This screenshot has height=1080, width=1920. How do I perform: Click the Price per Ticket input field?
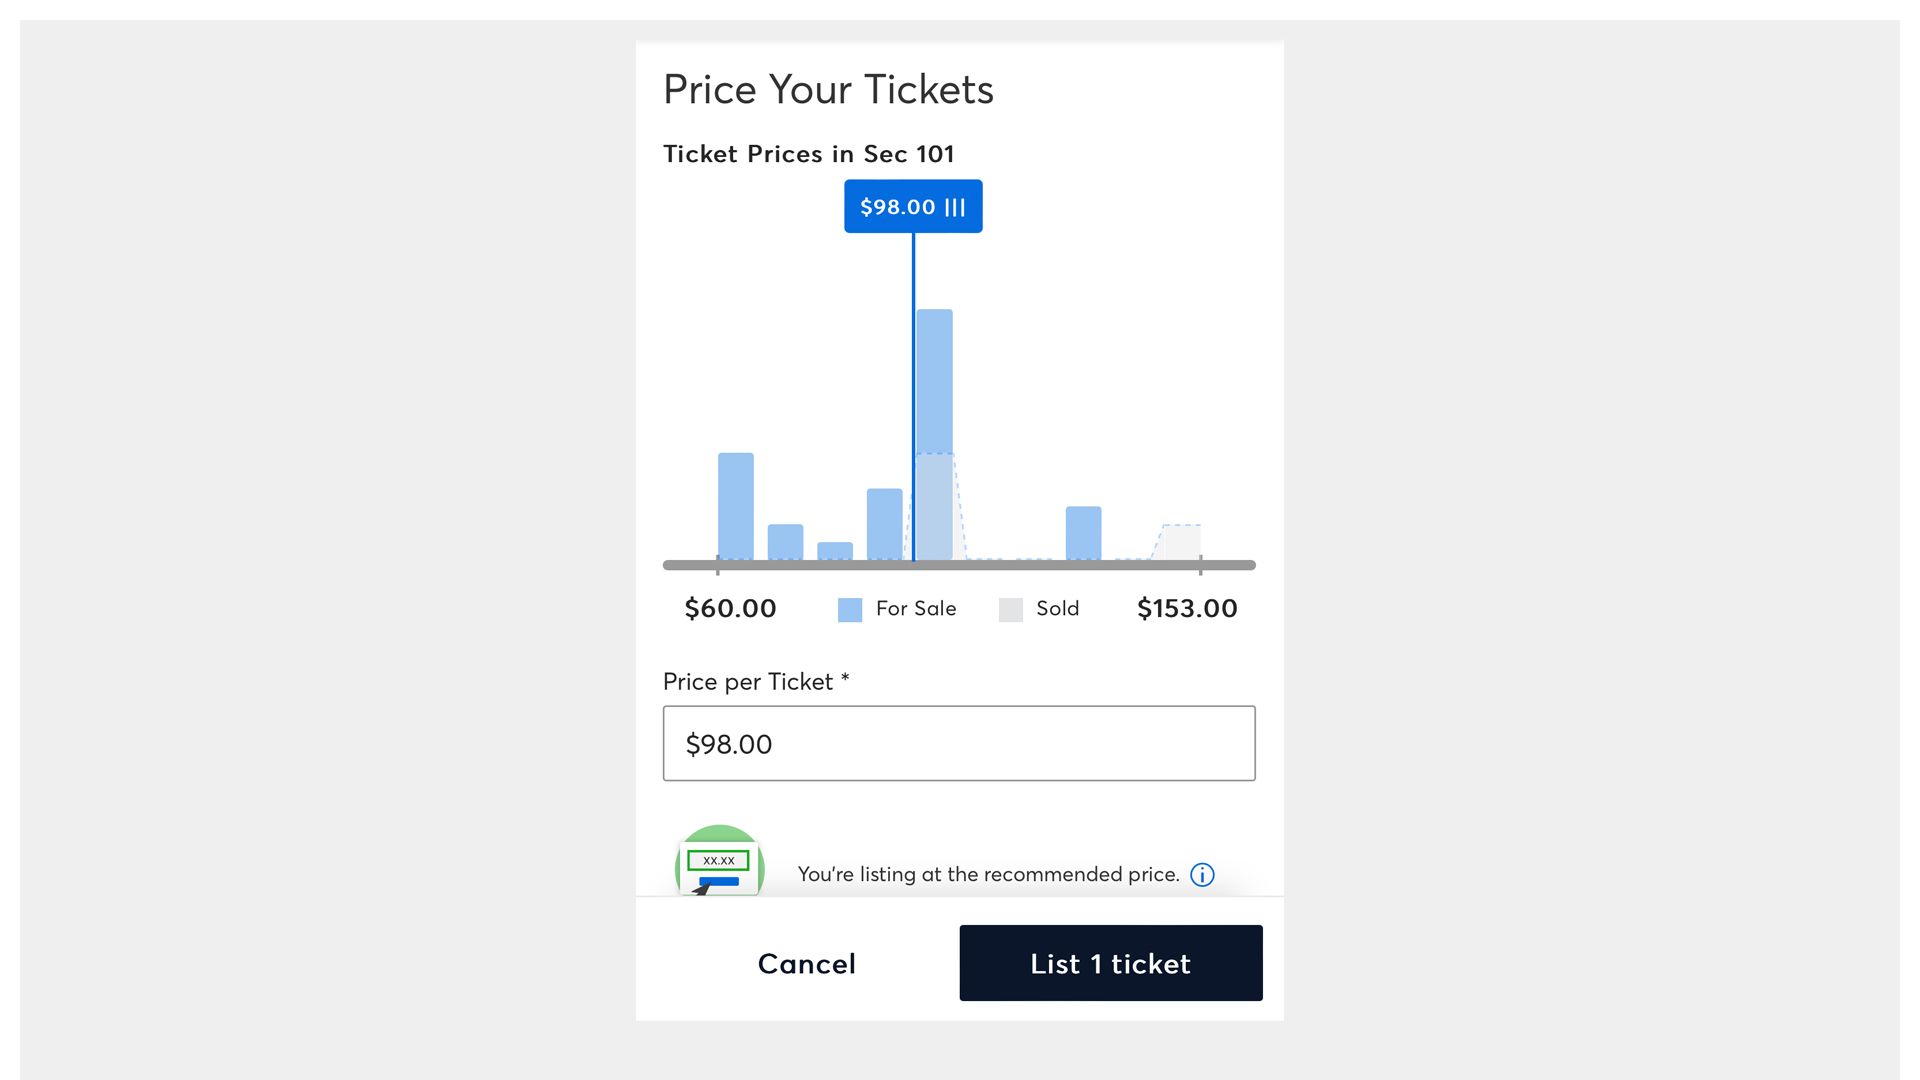[x=959, y=742]
